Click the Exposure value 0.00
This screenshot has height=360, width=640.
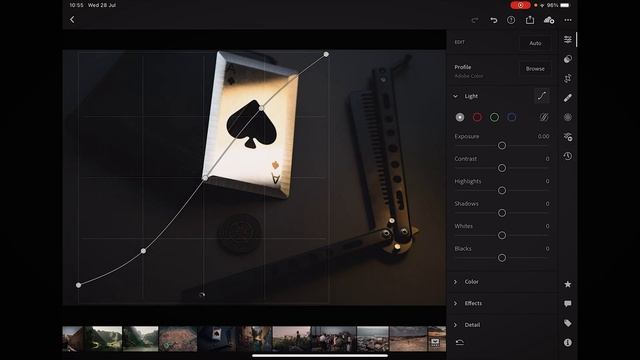tap(543, 136)
